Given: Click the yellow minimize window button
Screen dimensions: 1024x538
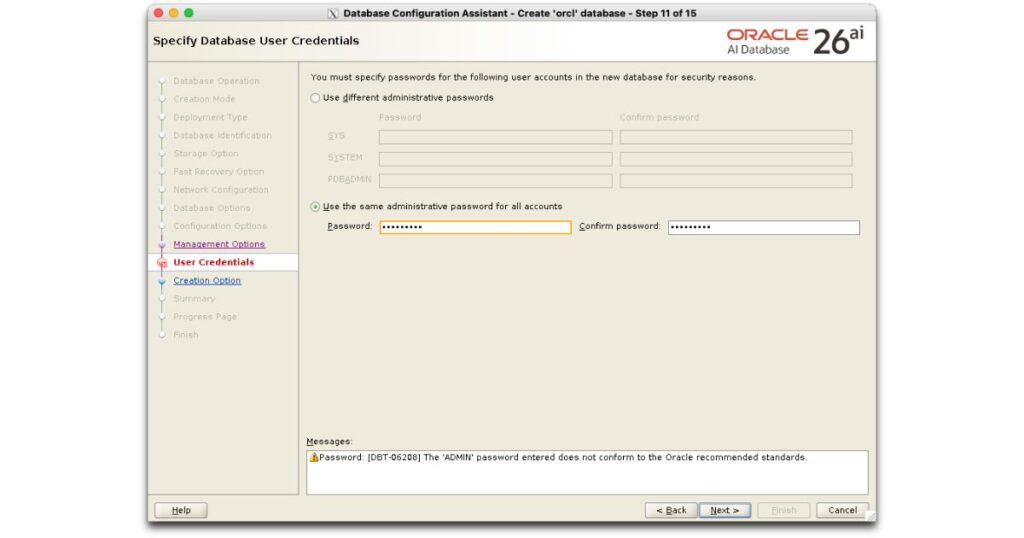Looking at the screenshot, I should click(x=174, y=13).
